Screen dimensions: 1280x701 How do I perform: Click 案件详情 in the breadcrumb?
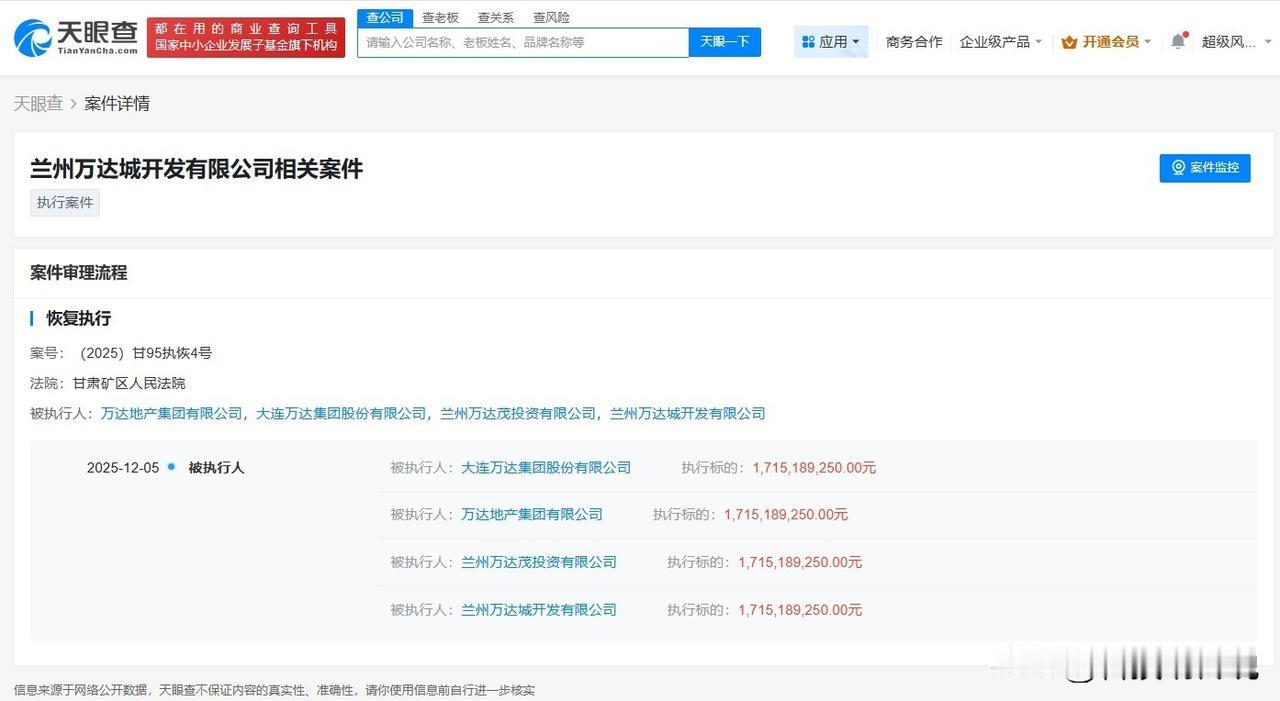point(117,103)
